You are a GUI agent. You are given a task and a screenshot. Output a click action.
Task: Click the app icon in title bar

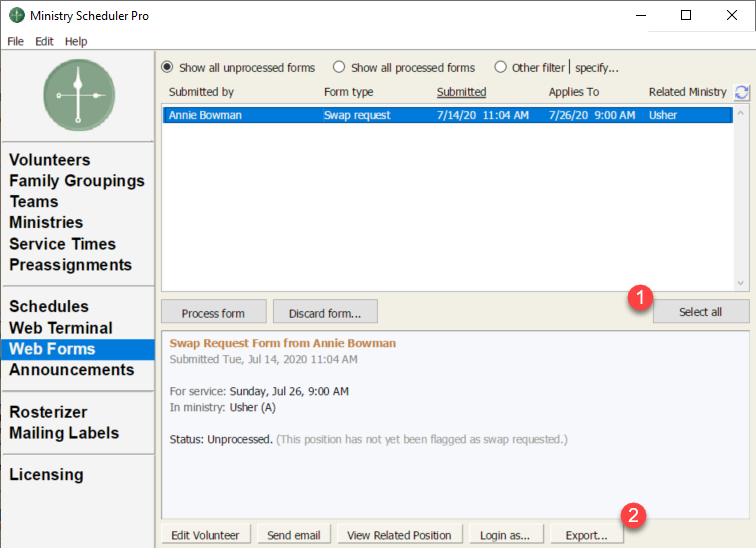tap(16, 16)
